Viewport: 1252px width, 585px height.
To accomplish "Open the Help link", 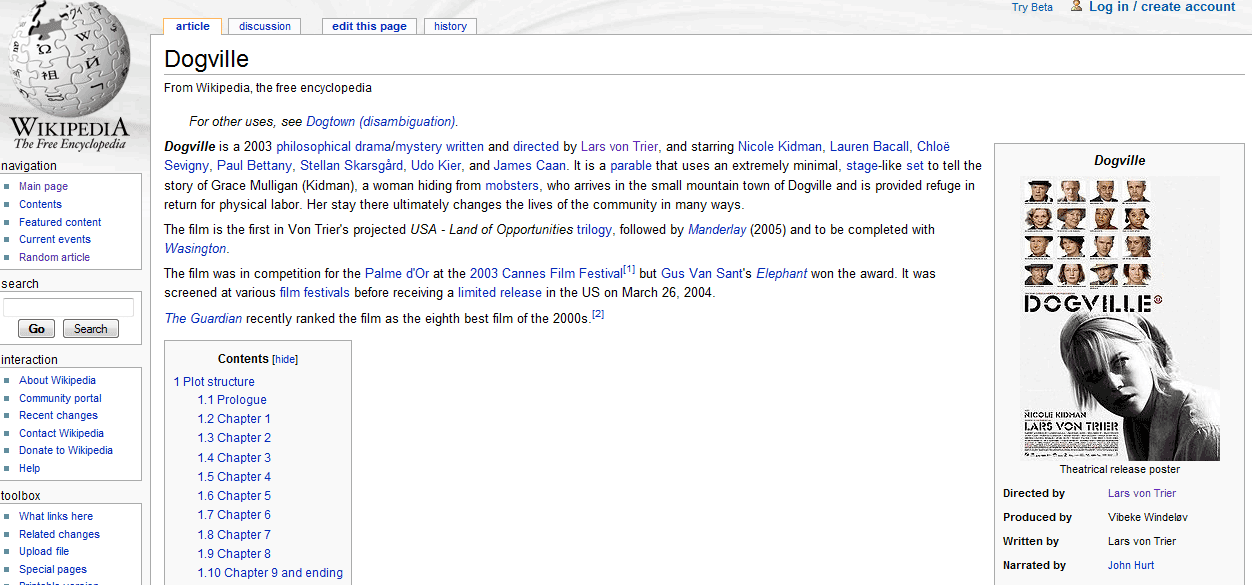I will pyautogui.click(x=30, y=468).
